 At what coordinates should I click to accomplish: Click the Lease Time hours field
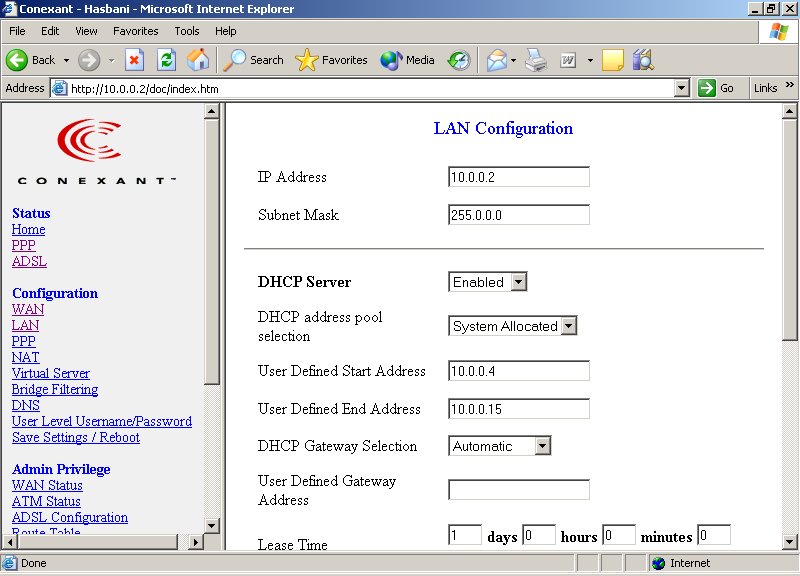tap(539, 535)
